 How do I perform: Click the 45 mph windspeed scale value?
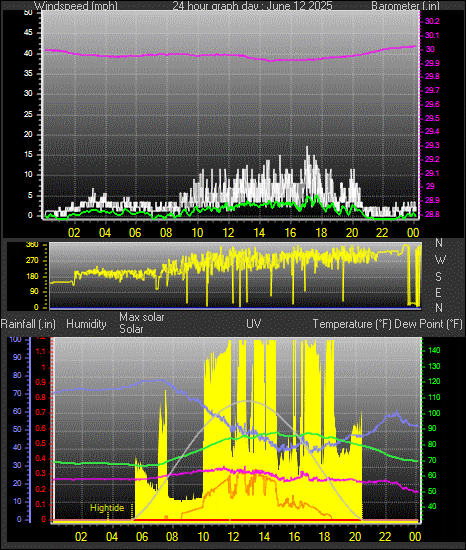pos(28,33)
